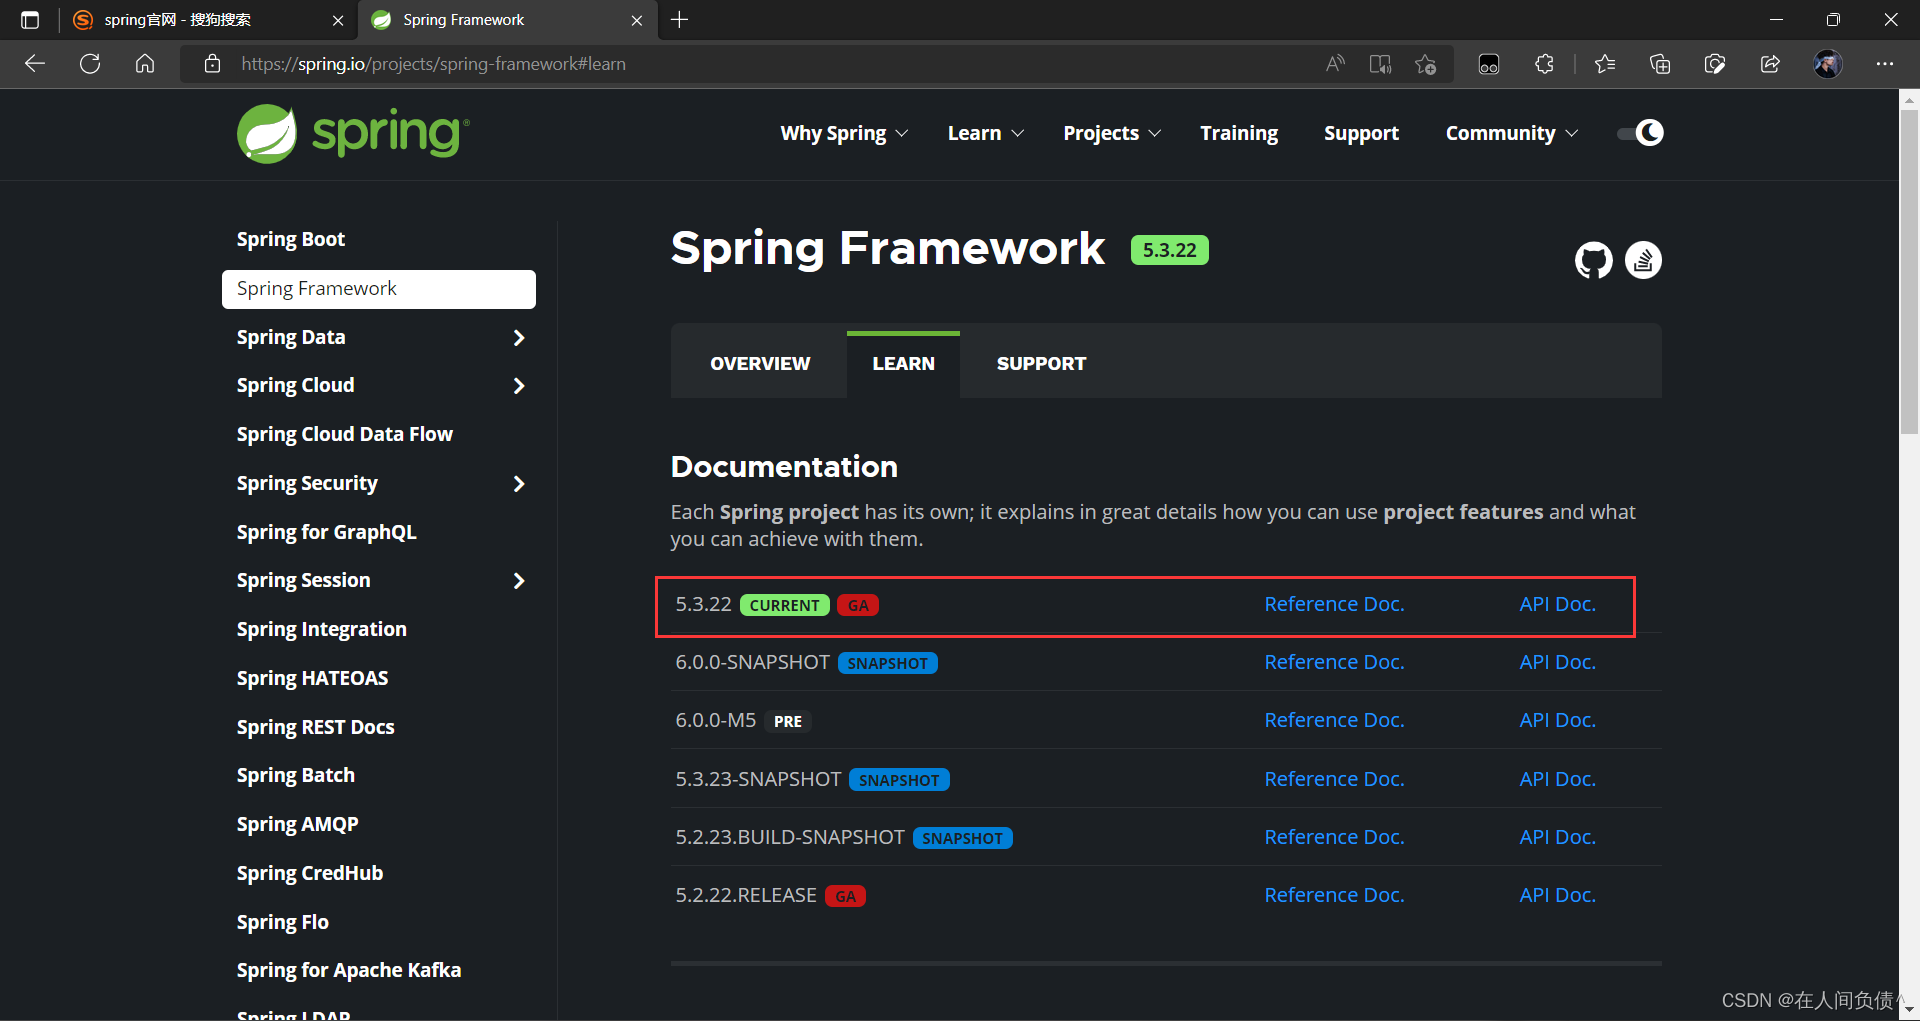Open API Doc. for 6.0.0-SNAPSHOT

[1557, 662]
